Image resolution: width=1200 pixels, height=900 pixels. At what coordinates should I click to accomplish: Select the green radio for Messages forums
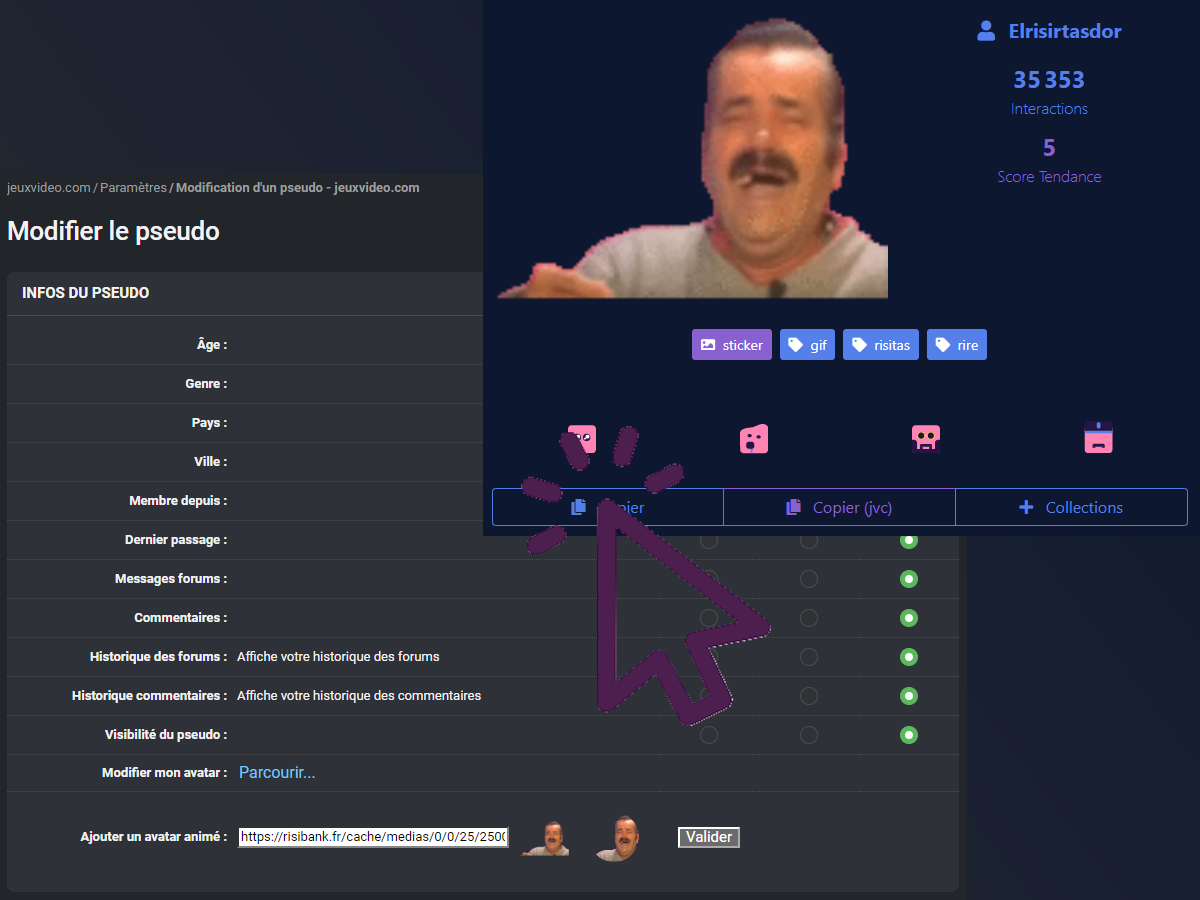tap(908, 579)
